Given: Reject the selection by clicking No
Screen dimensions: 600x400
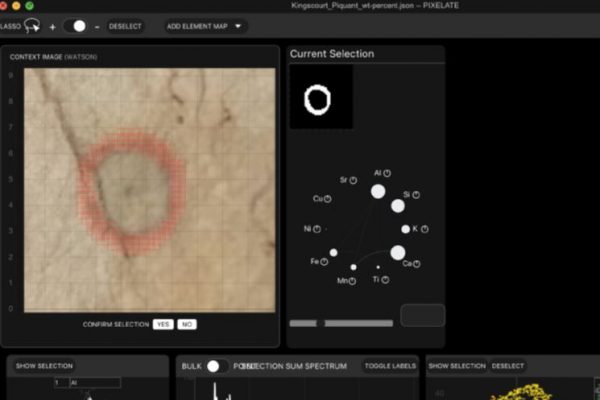Looking at the screenshot, I should coord(187,325).
